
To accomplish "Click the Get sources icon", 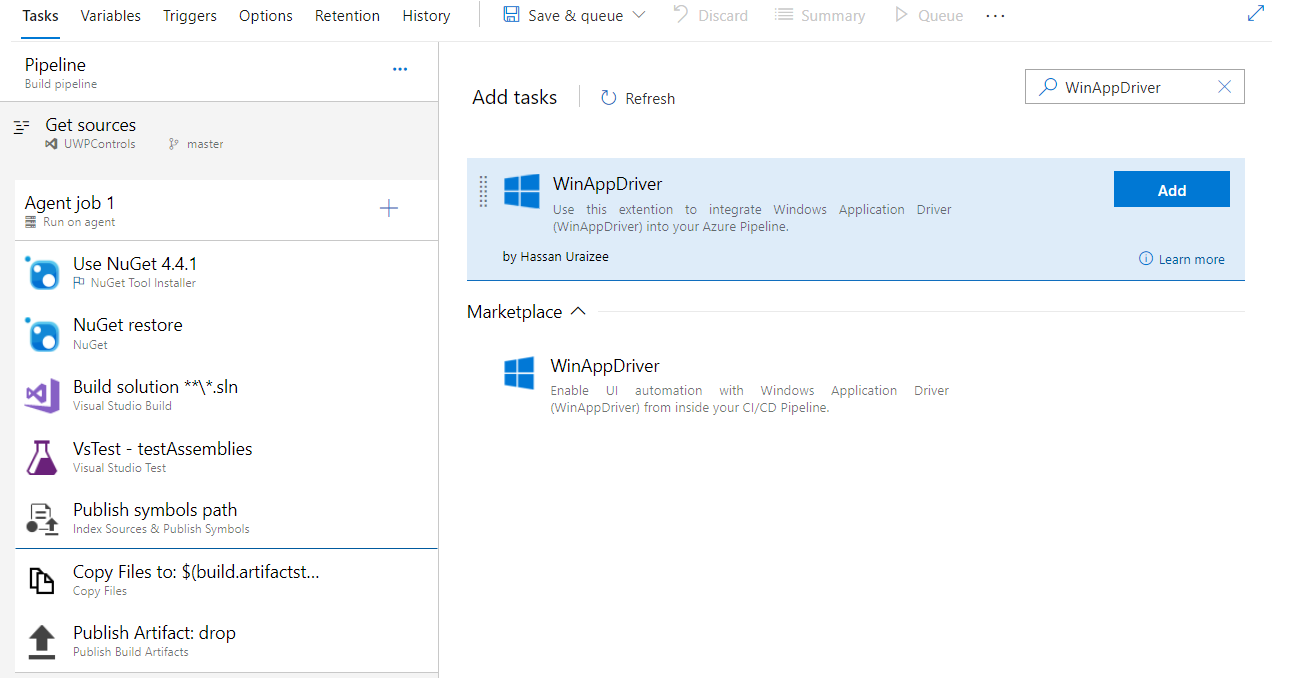I will 22,127.
